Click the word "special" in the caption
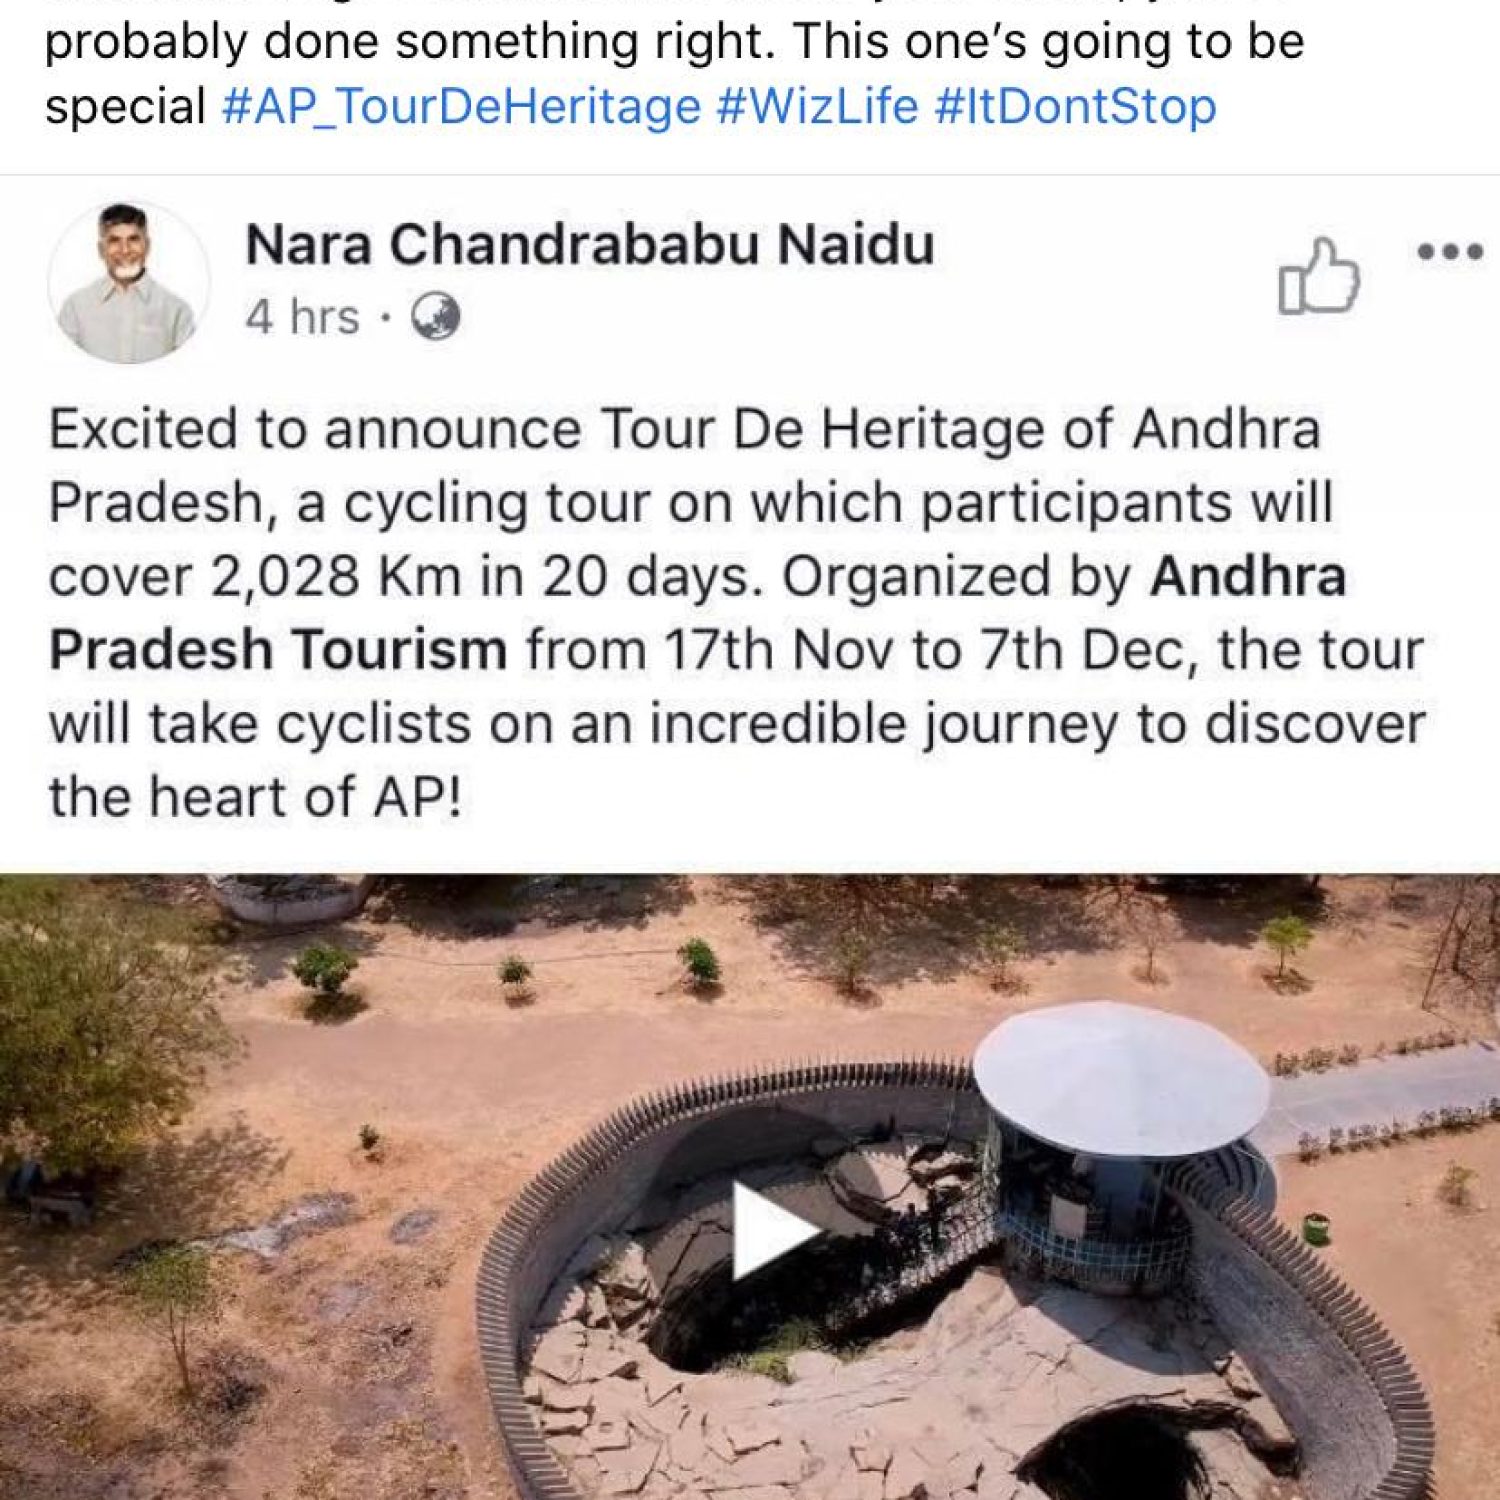Viewport: 1500px width, 1500px height. [125, 107]
